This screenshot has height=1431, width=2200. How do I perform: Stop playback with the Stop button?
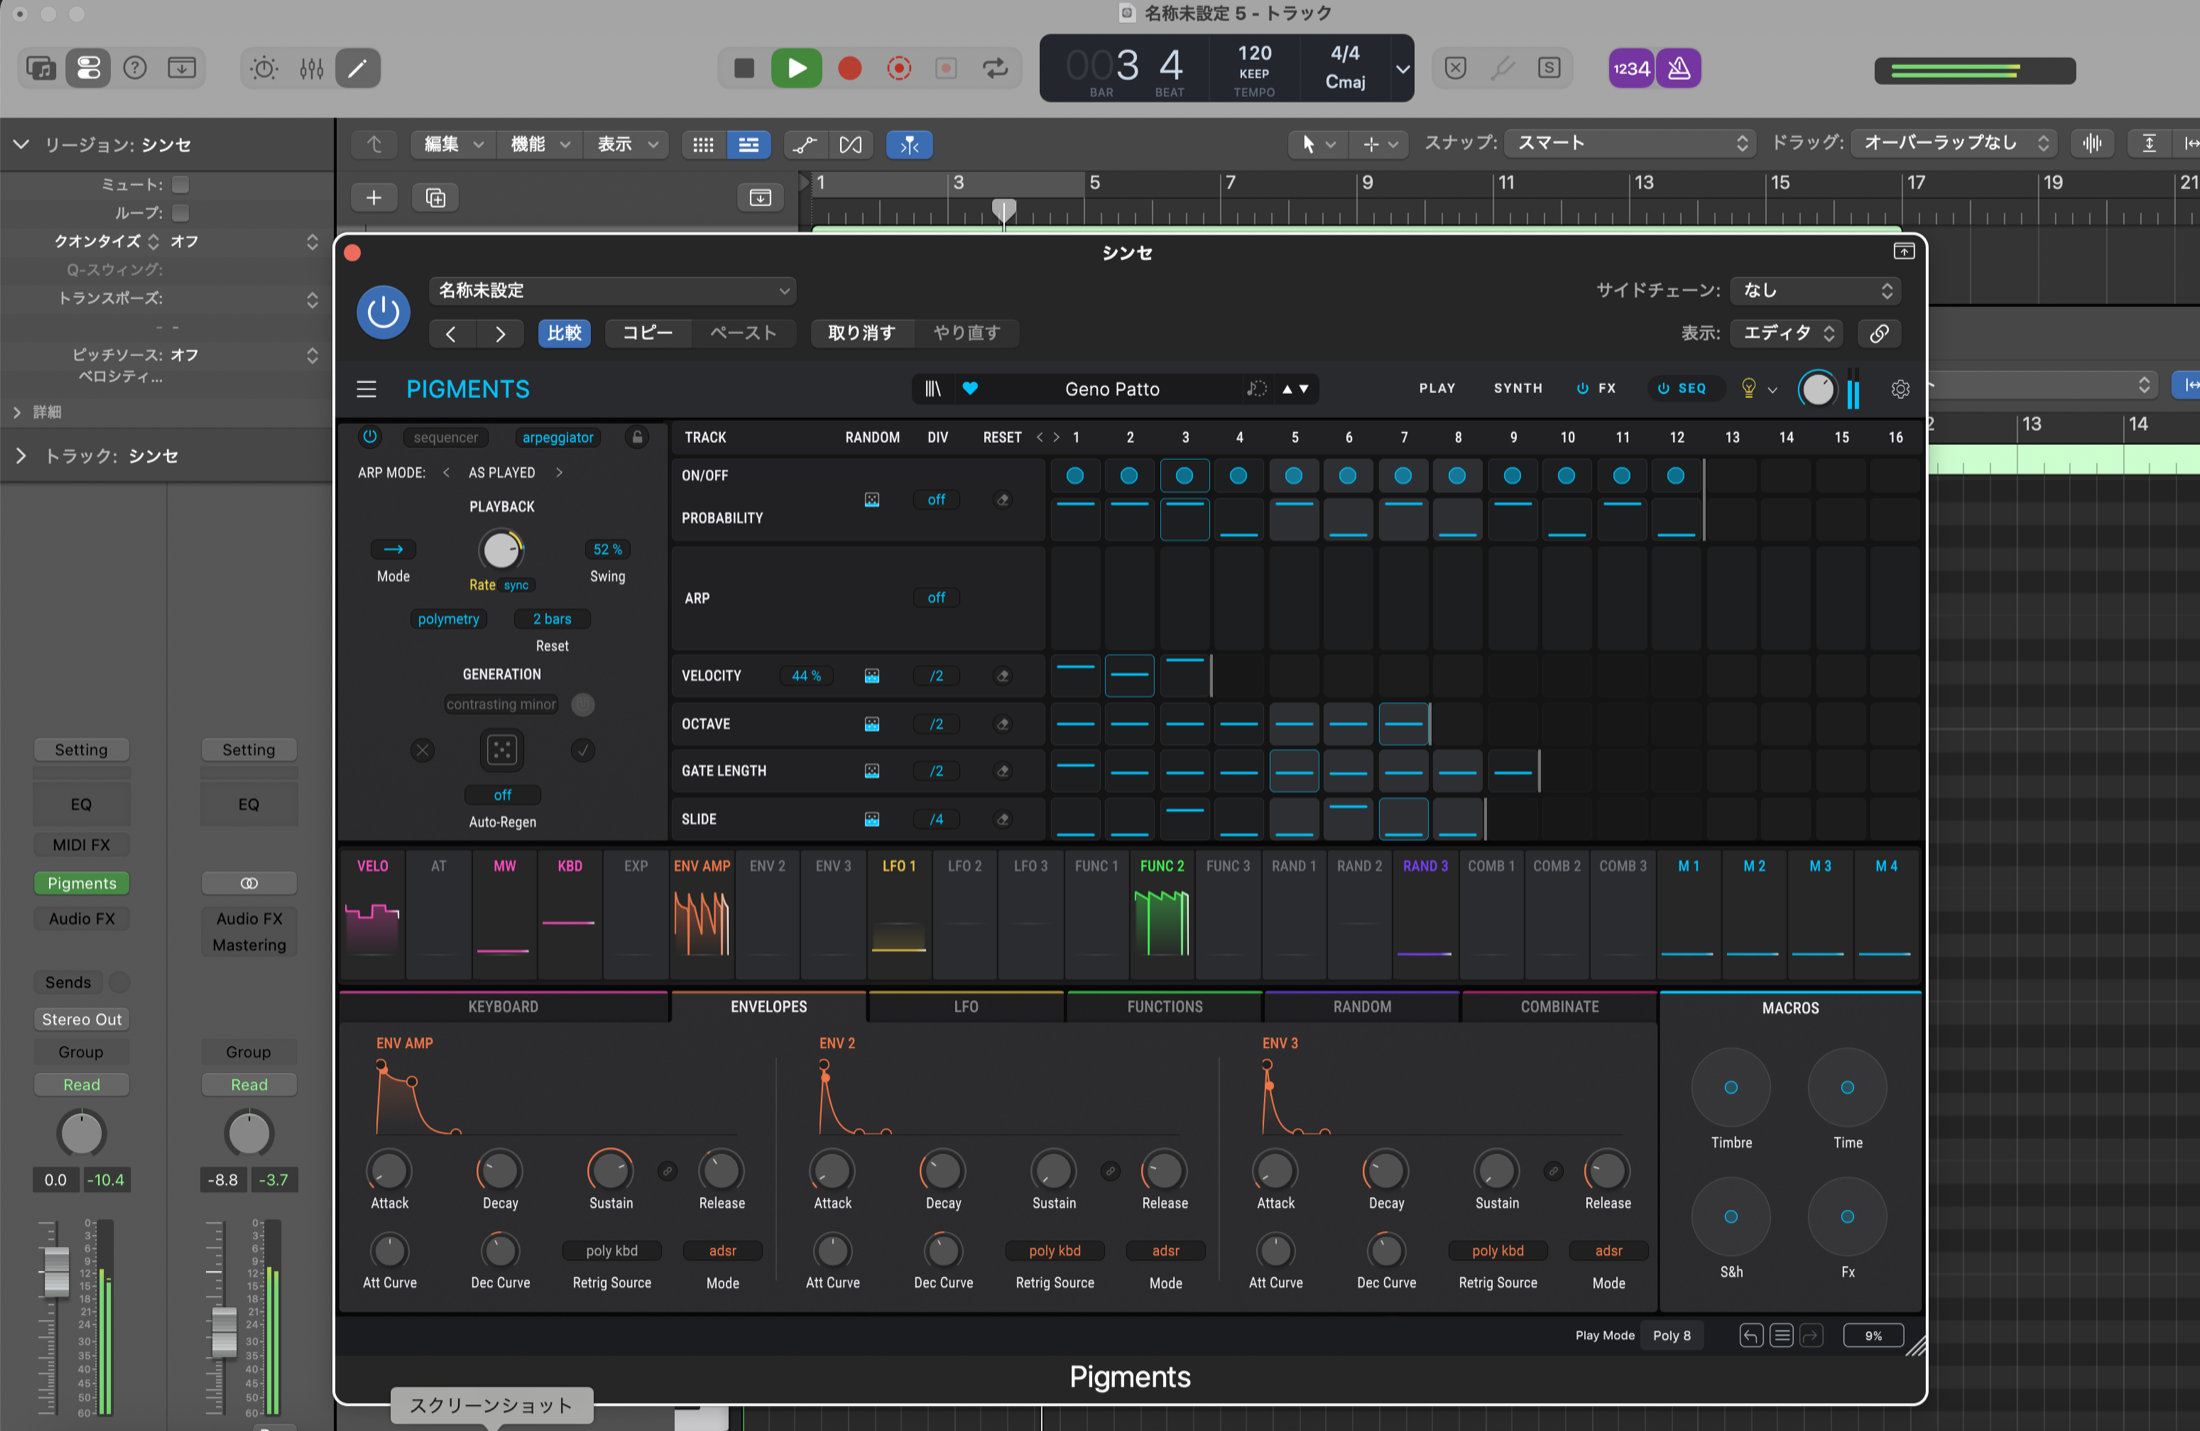(x=744, y=68)
